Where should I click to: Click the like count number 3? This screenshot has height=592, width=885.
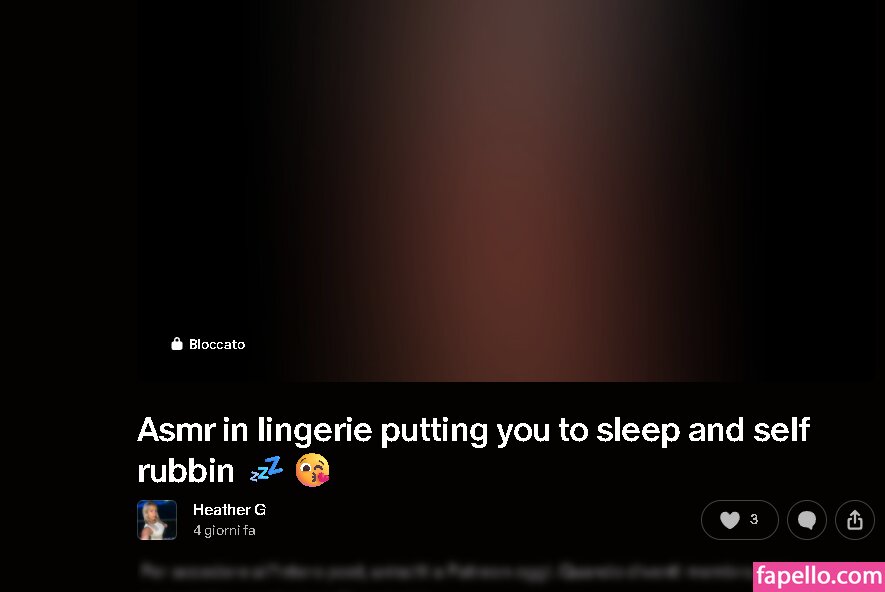click(x=753, y=519)
